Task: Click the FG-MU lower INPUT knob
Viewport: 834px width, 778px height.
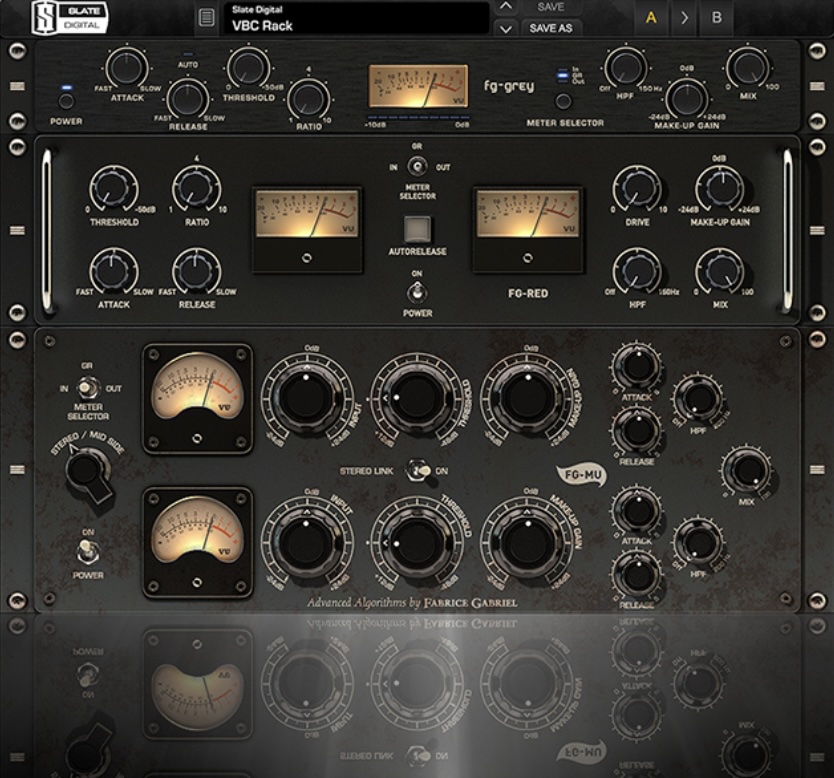Action: tap(306, 543)
